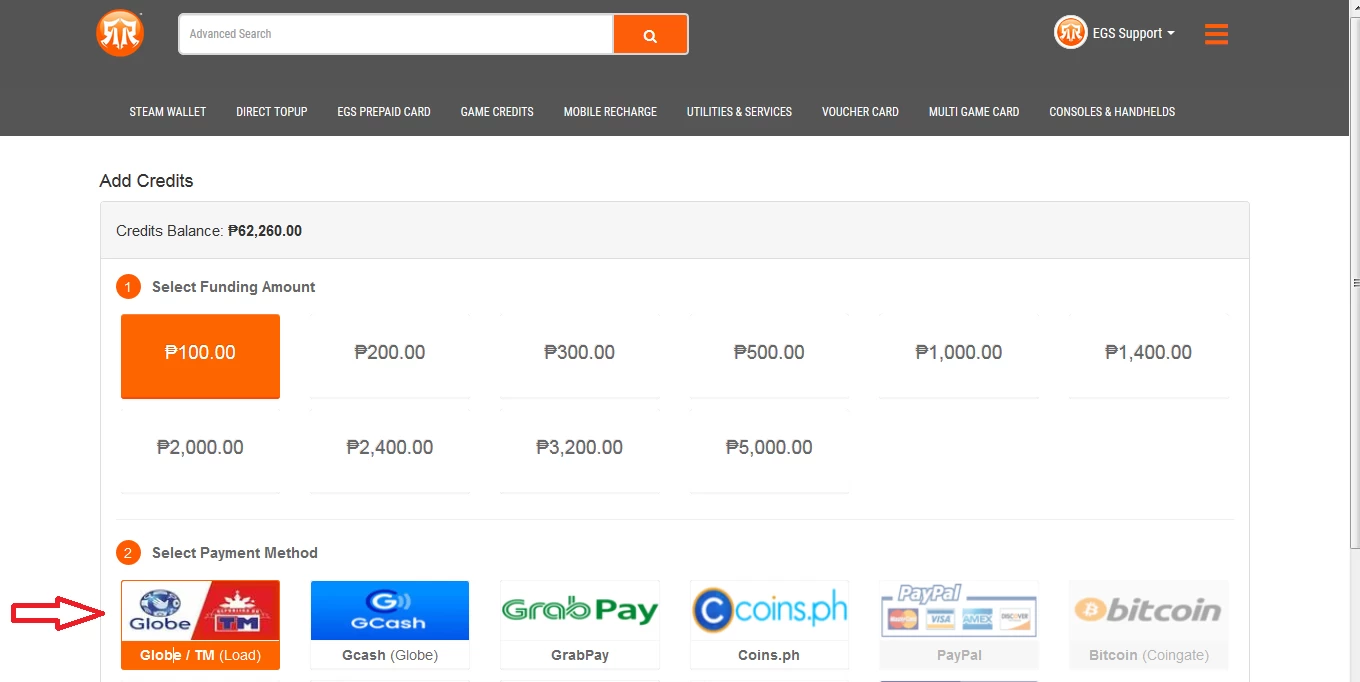This screenshot has height=682, width=1360.
Task: Open the Steam Wallet menu
Action: pos(168,112)
